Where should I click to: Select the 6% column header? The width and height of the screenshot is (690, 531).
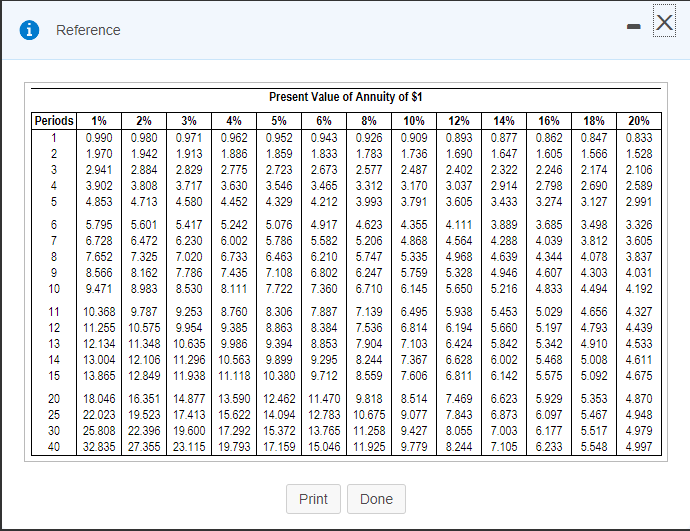[x=324, y=121]
